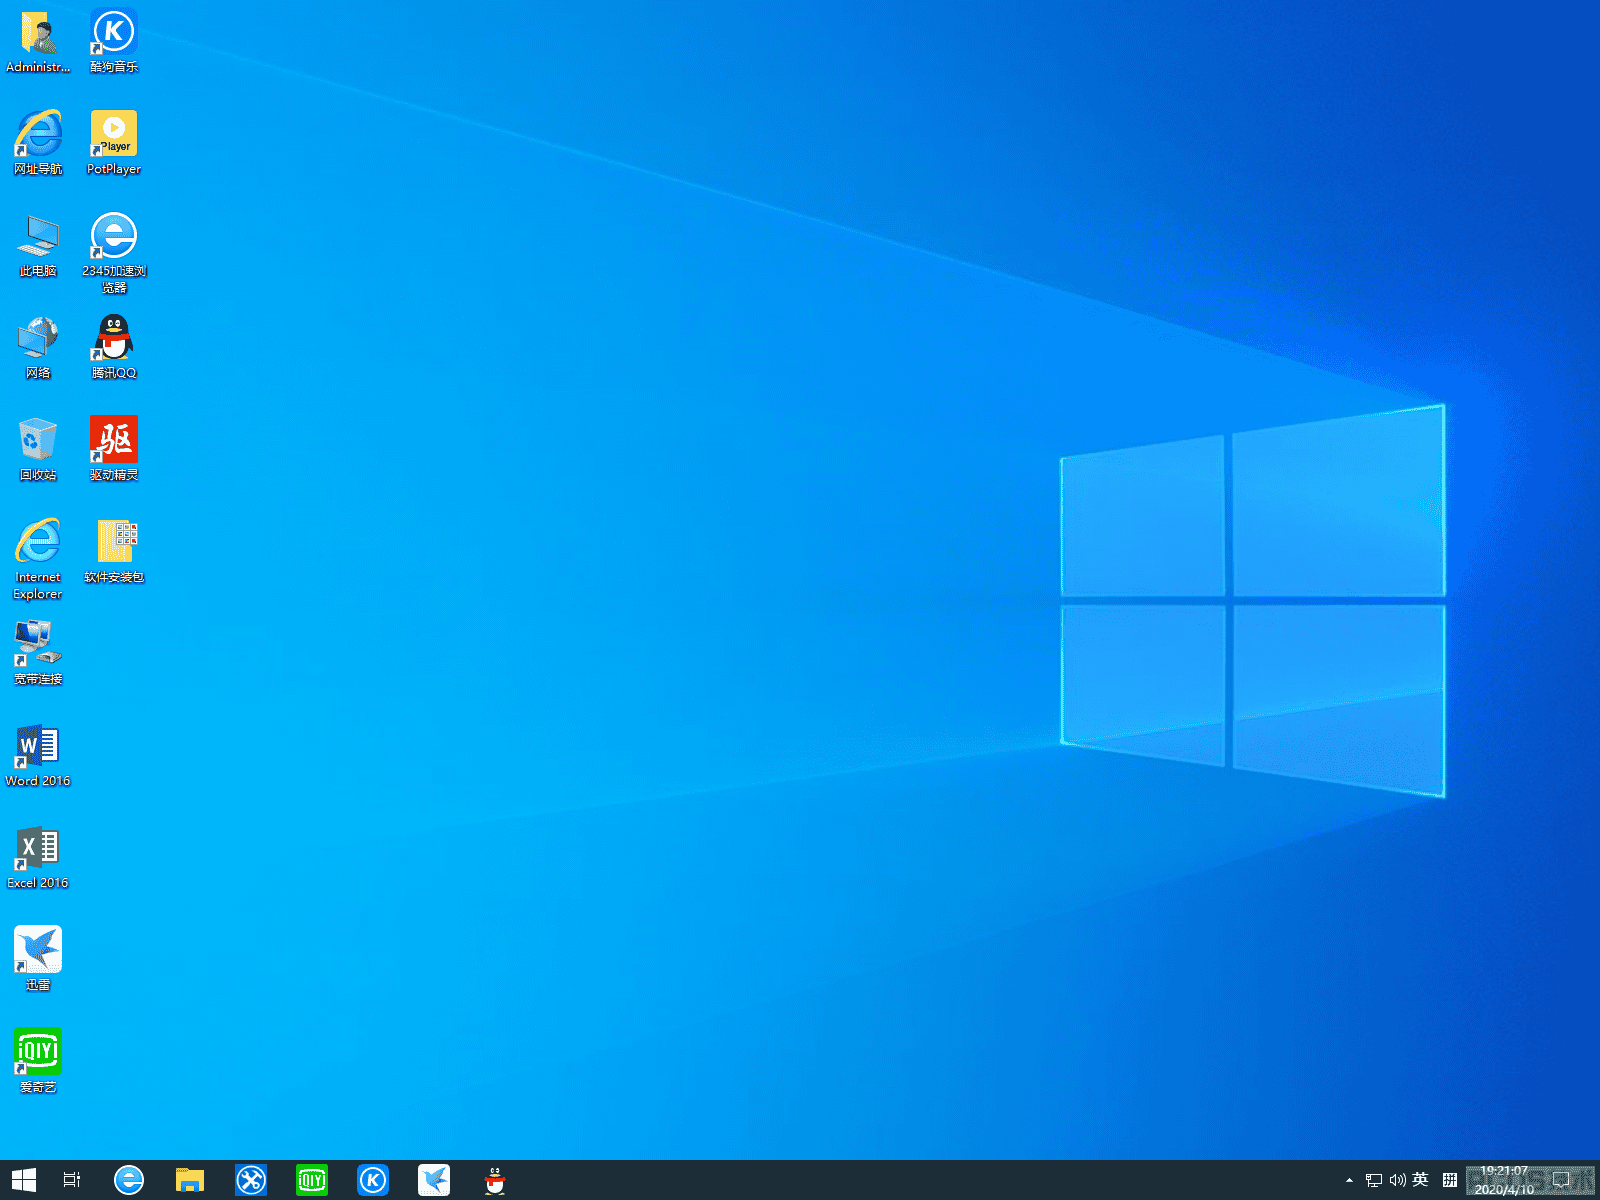Select the 腾讯QQ penguin desktop icon
The height and width of the screenshot is (1200, 1600).
pos(114,348)
